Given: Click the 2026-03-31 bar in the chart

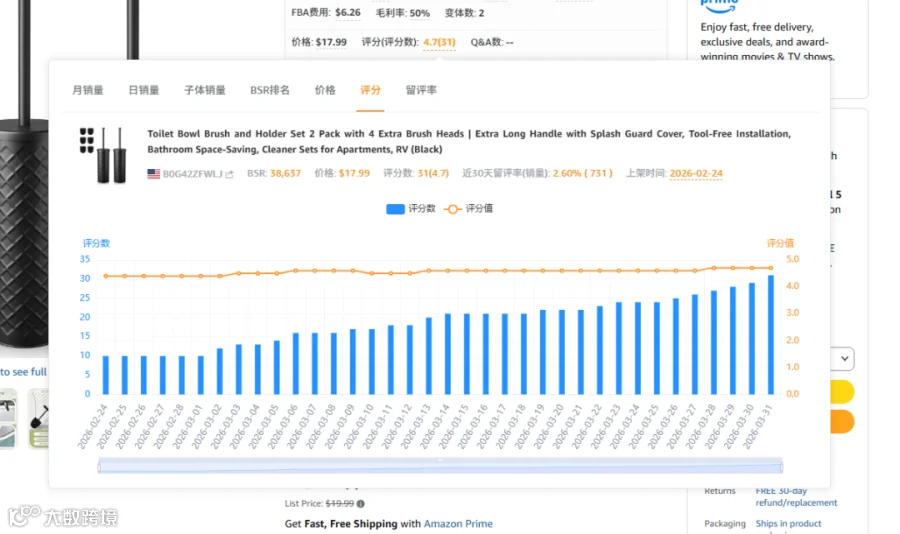Looking at the screenshot, I should (771, 335).
